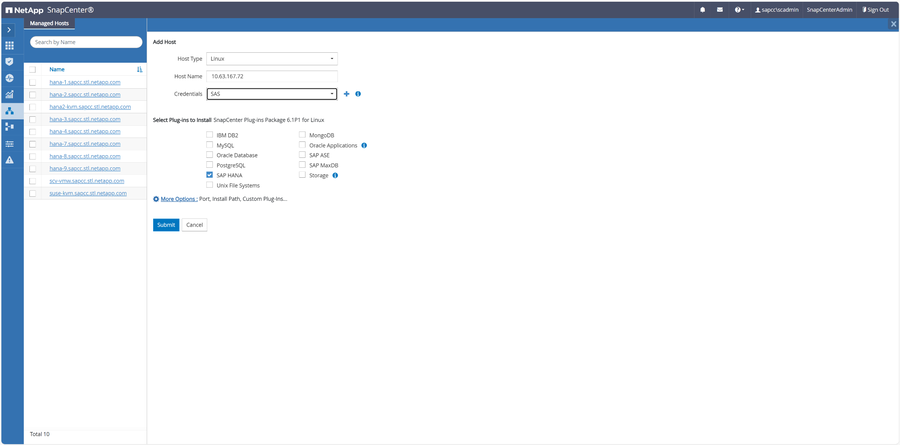Open hana-2.sapcc.stl.netapp.com host link
This screenshot has height=445, width=900.
click(x=85, y=94)
